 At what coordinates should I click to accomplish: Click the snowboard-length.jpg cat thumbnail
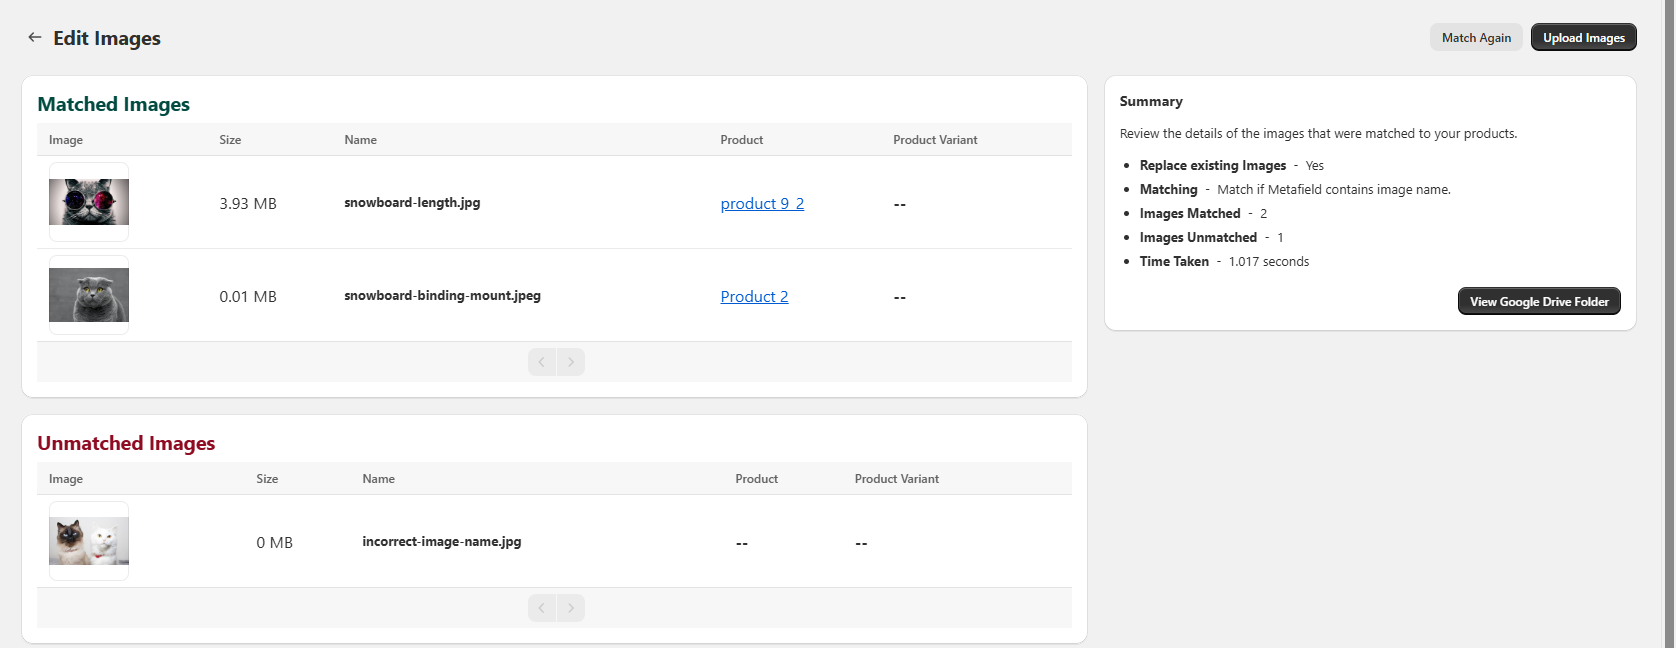(x=89, y=202)
